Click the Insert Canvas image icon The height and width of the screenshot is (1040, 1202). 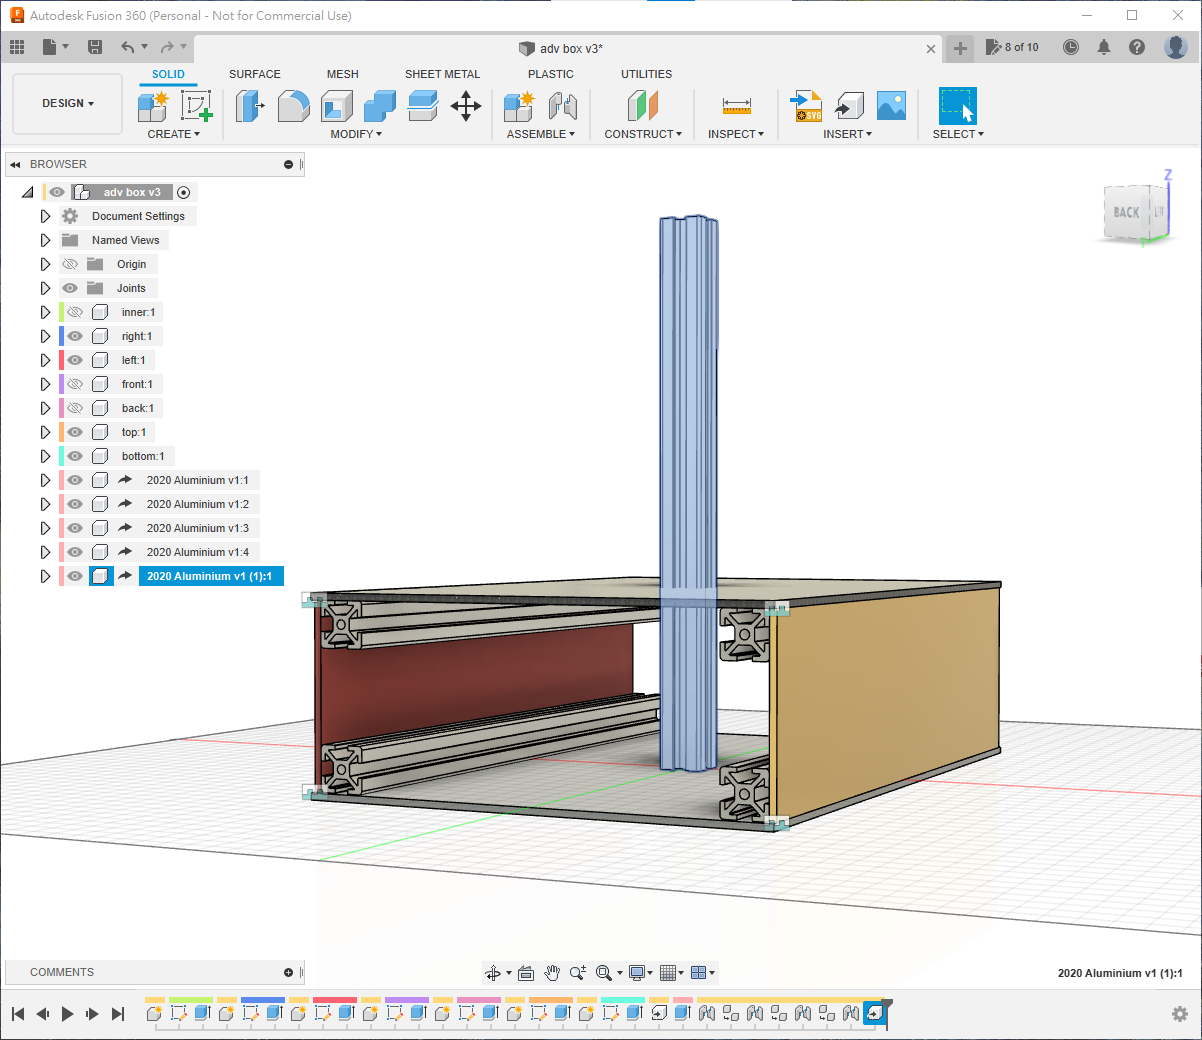[x=890, y=106]
